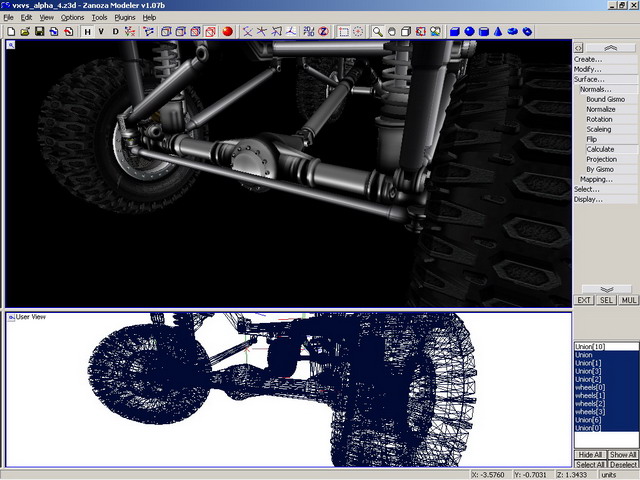640x480 pixels.
Task: Open the Options menu
Action: 72,17
